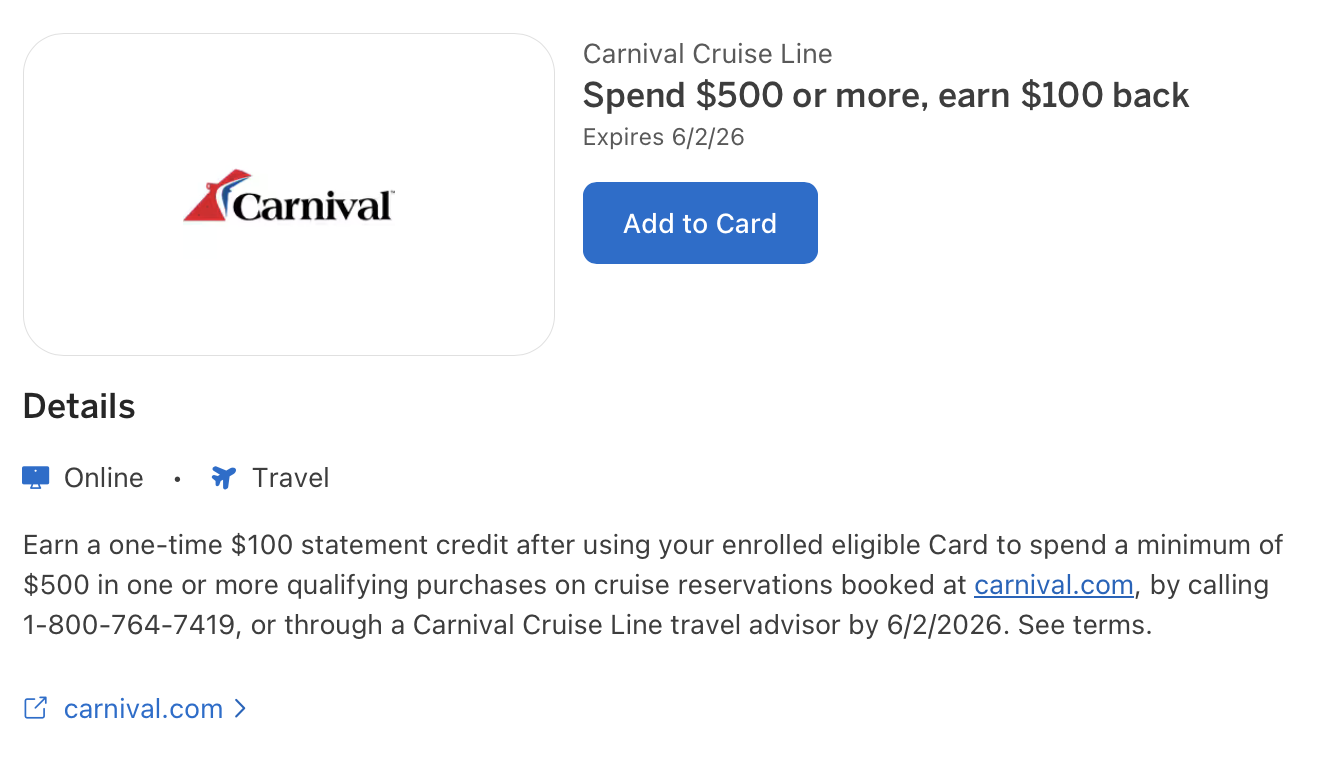
Task: Click the carnival.com link at the page bottom
Action: pos(142,708)
